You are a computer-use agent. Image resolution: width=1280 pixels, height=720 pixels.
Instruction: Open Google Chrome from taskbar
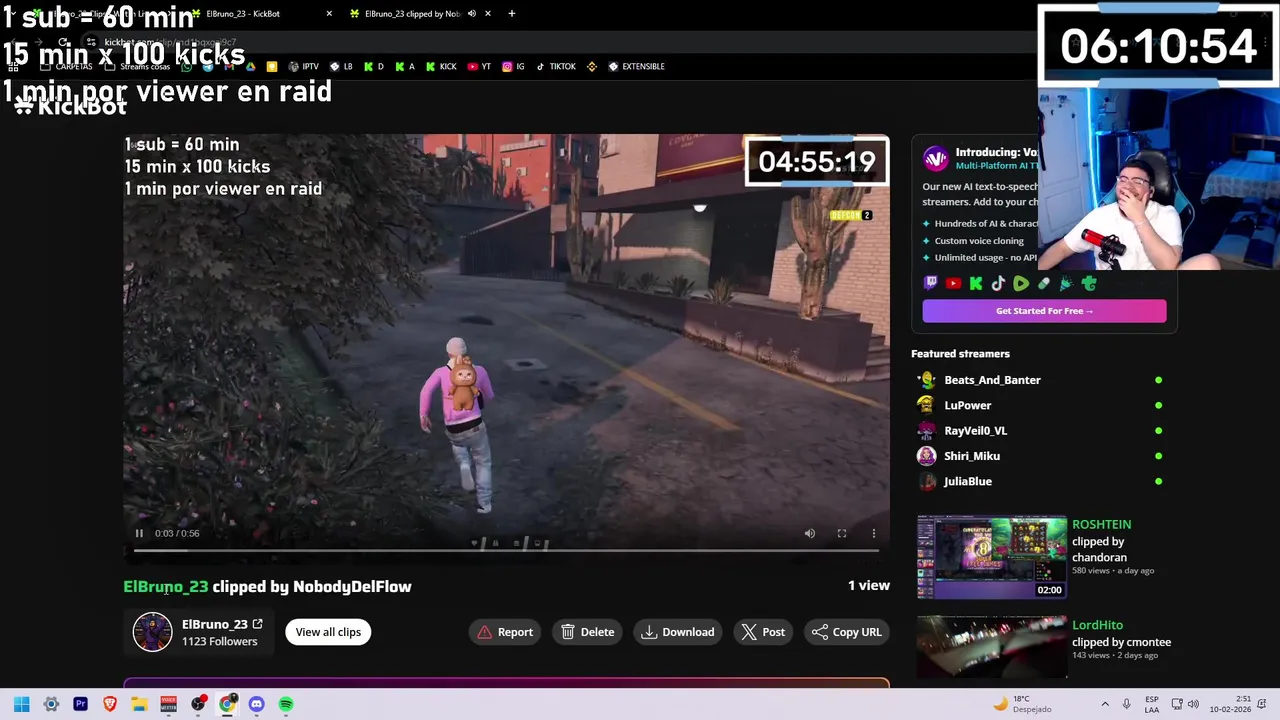(x=227, y=704)
